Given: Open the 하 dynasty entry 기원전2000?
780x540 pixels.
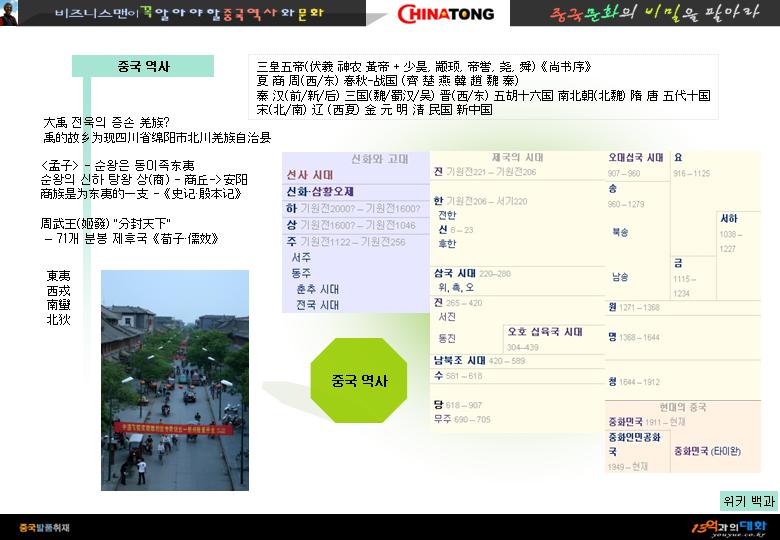Looking at the screenshot, I should pos(353,208).
